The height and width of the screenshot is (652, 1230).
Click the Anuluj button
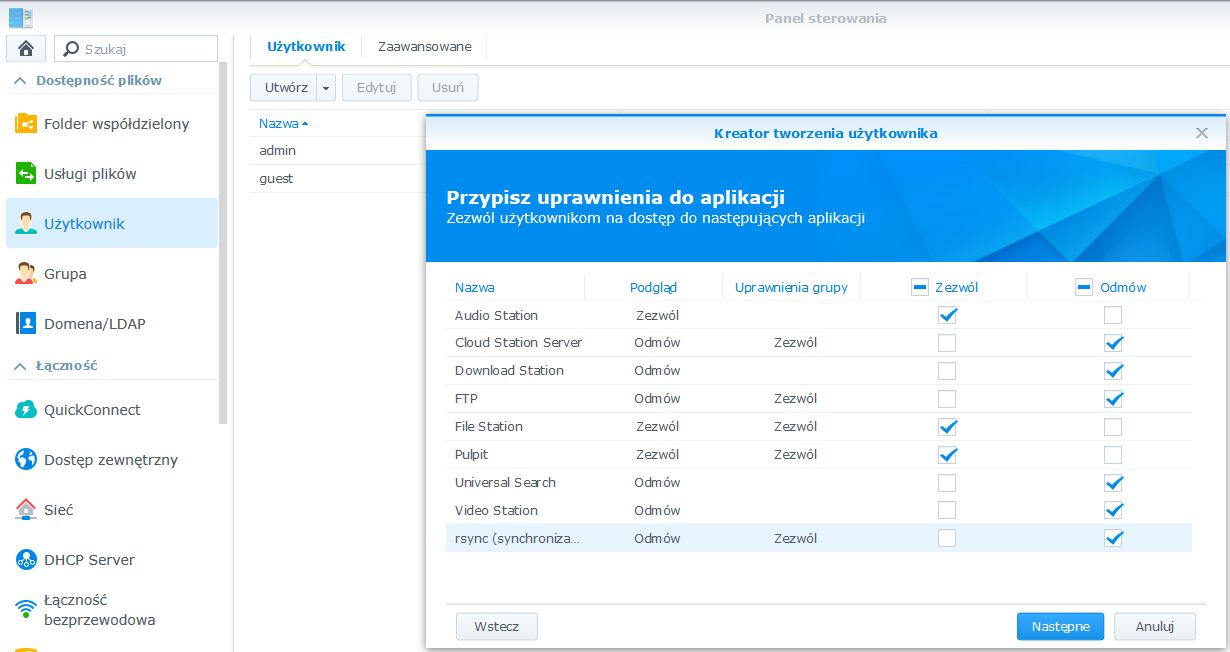(1155, 626)
